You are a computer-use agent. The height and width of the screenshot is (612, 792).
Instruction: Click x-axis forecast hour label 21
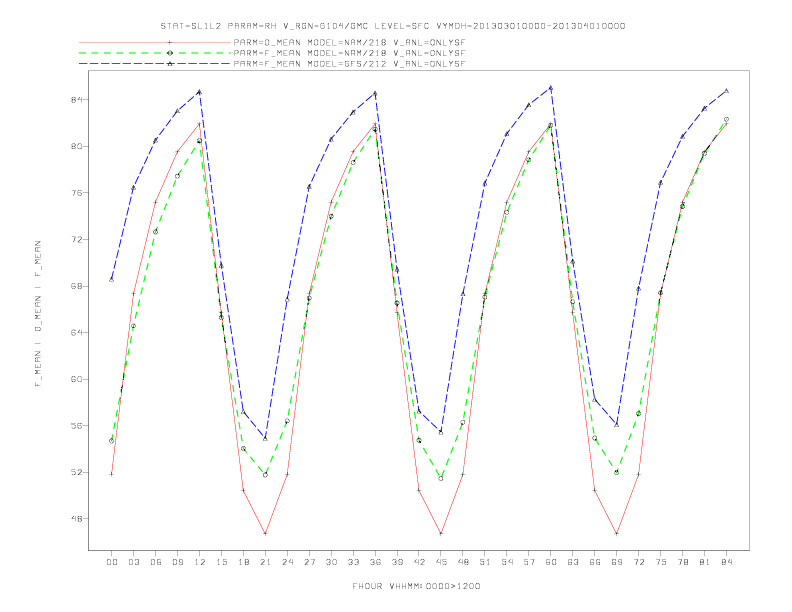(x=265, y=562)
